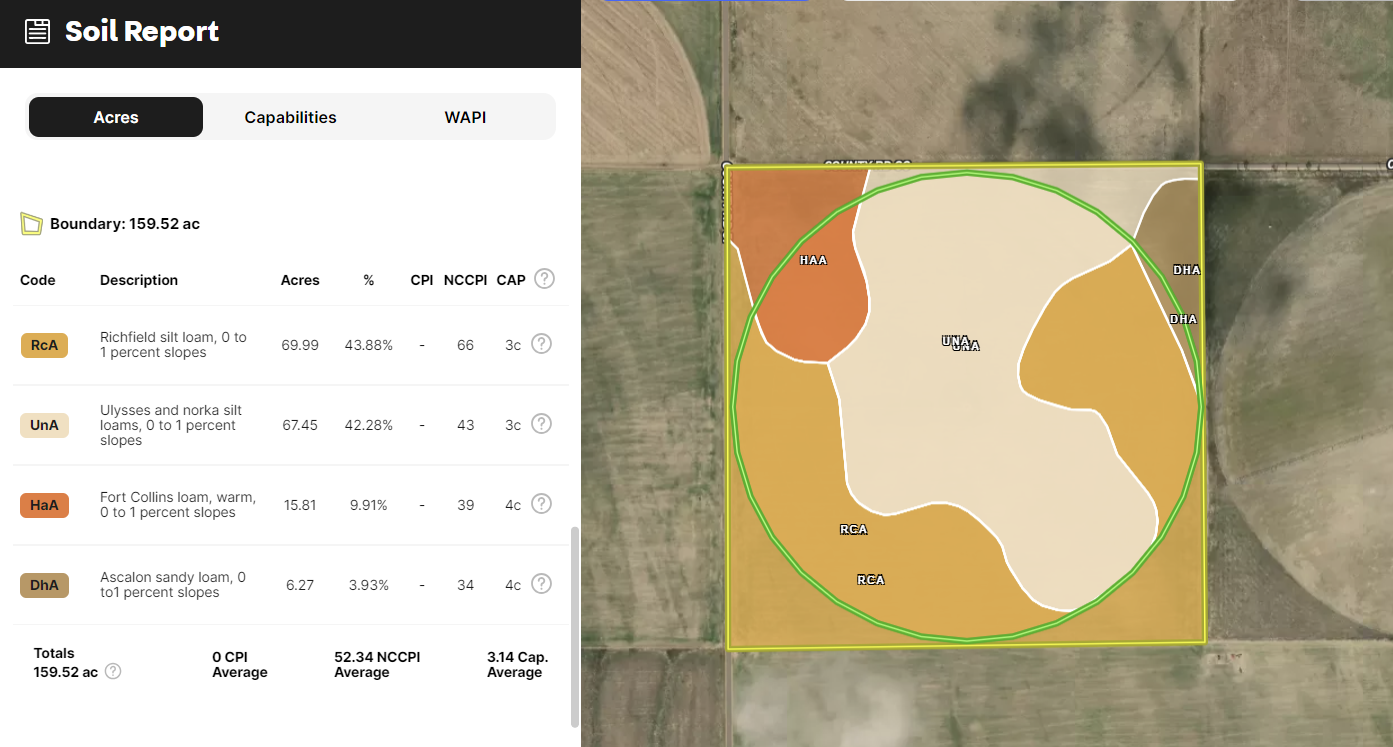Open help icon for RcA soil row
Image resolution: width=1393 pixels, height=747 pixels.
click(541, 344)
